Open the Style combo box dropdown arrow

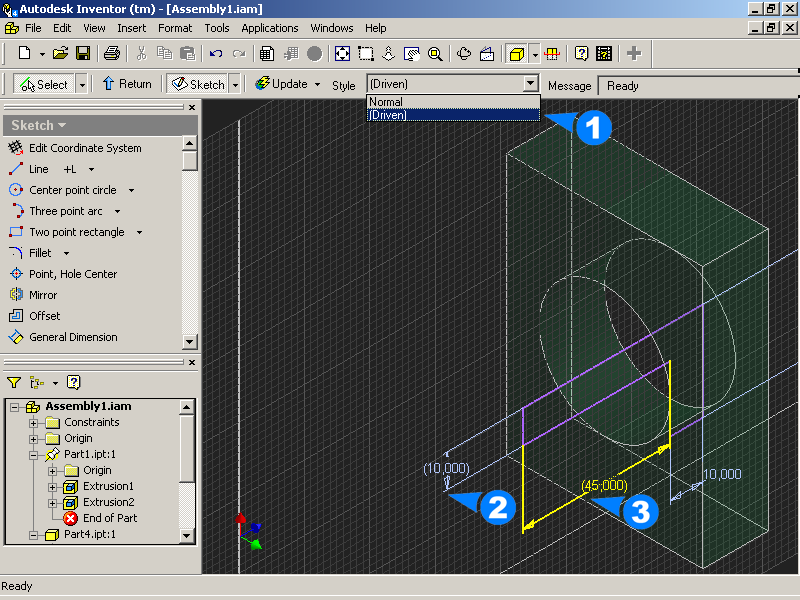[531, 83]
